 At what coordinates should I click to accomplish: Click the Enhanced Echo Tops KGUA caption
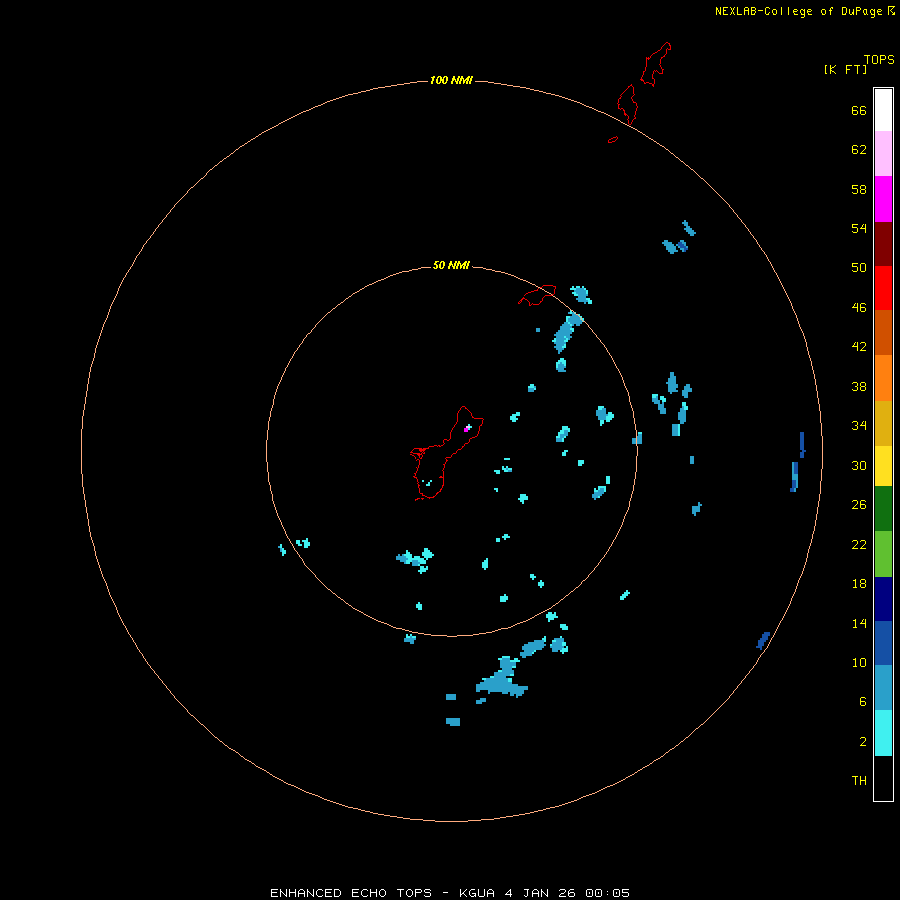tap(450, 893)
